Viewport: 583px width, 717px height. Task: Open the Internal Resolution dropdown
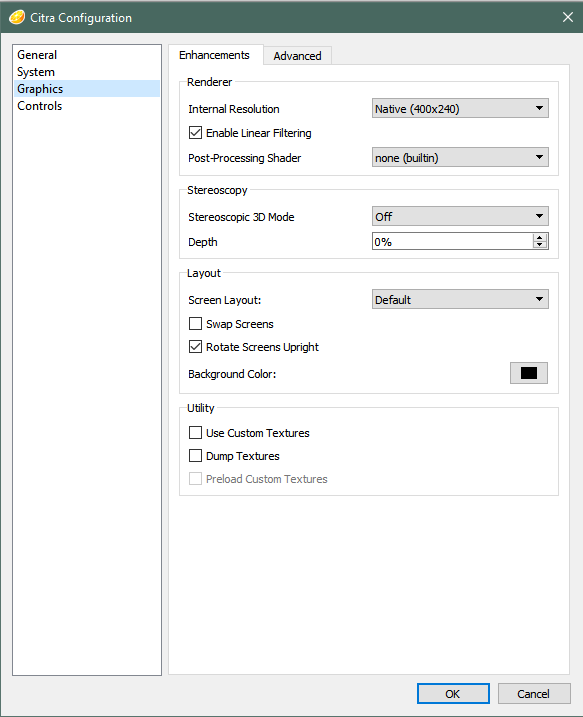(460, 108)
